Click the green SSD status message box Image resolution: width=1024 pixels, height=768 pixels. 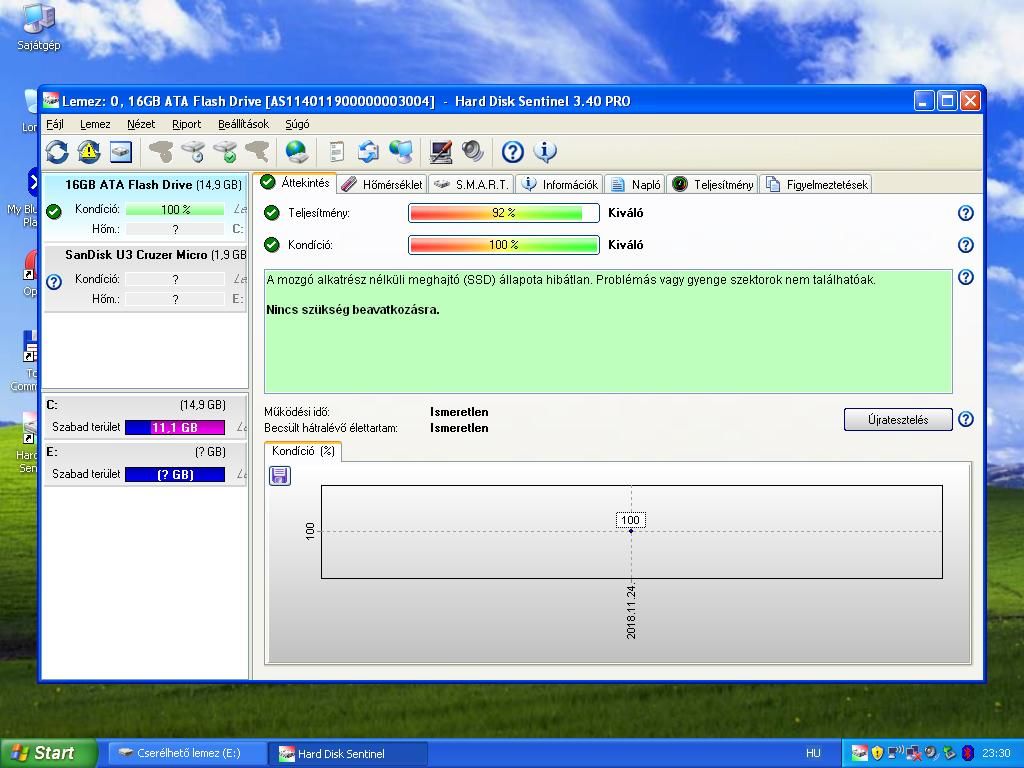tap(608, 331)
